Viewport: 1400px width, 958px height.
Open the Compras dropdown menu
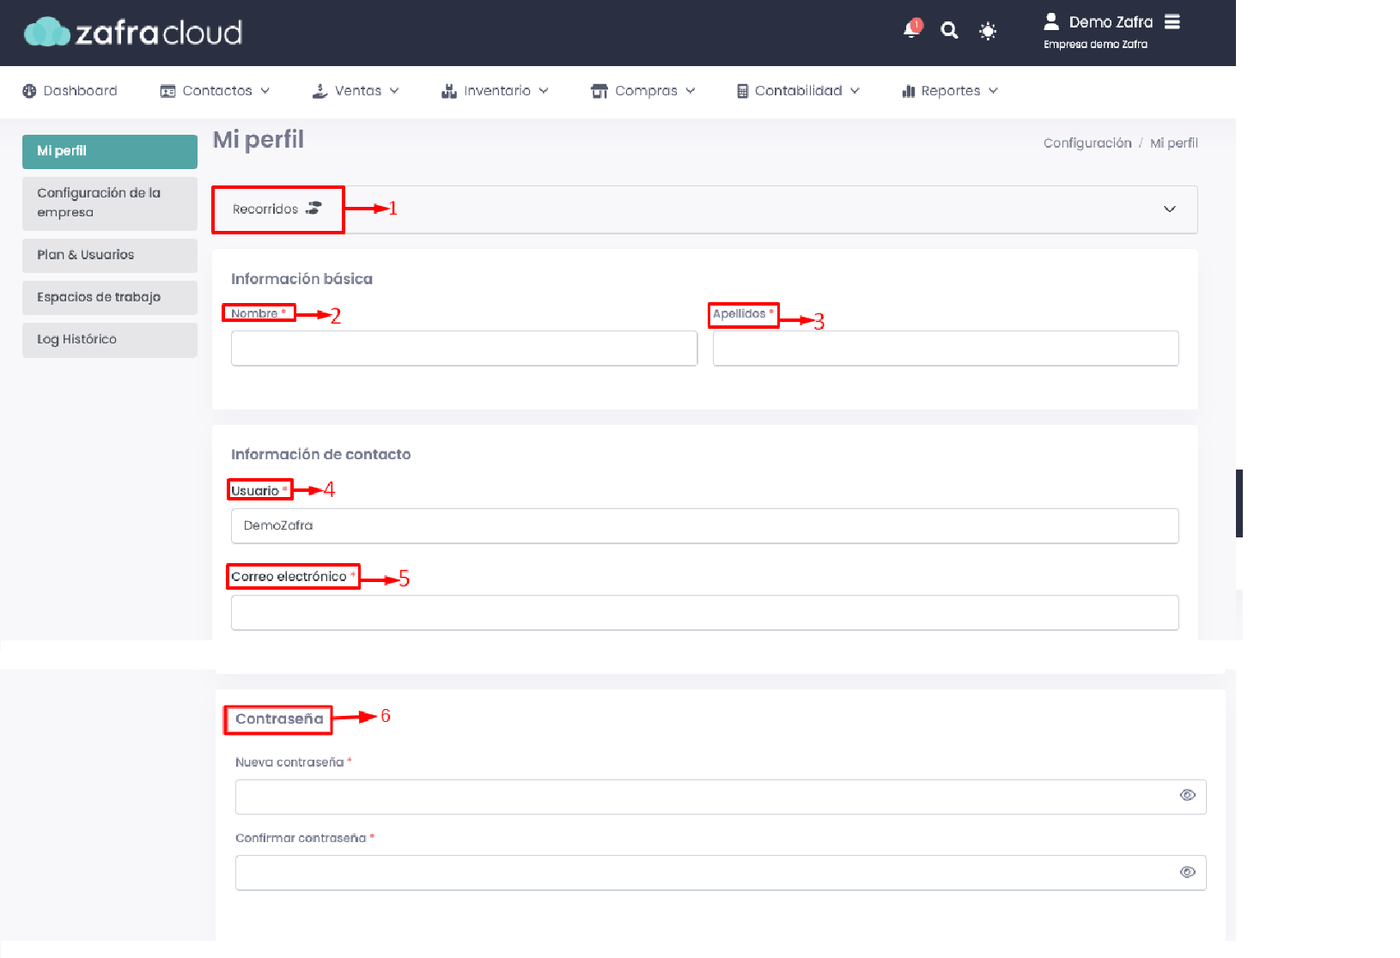coord(643,91)
